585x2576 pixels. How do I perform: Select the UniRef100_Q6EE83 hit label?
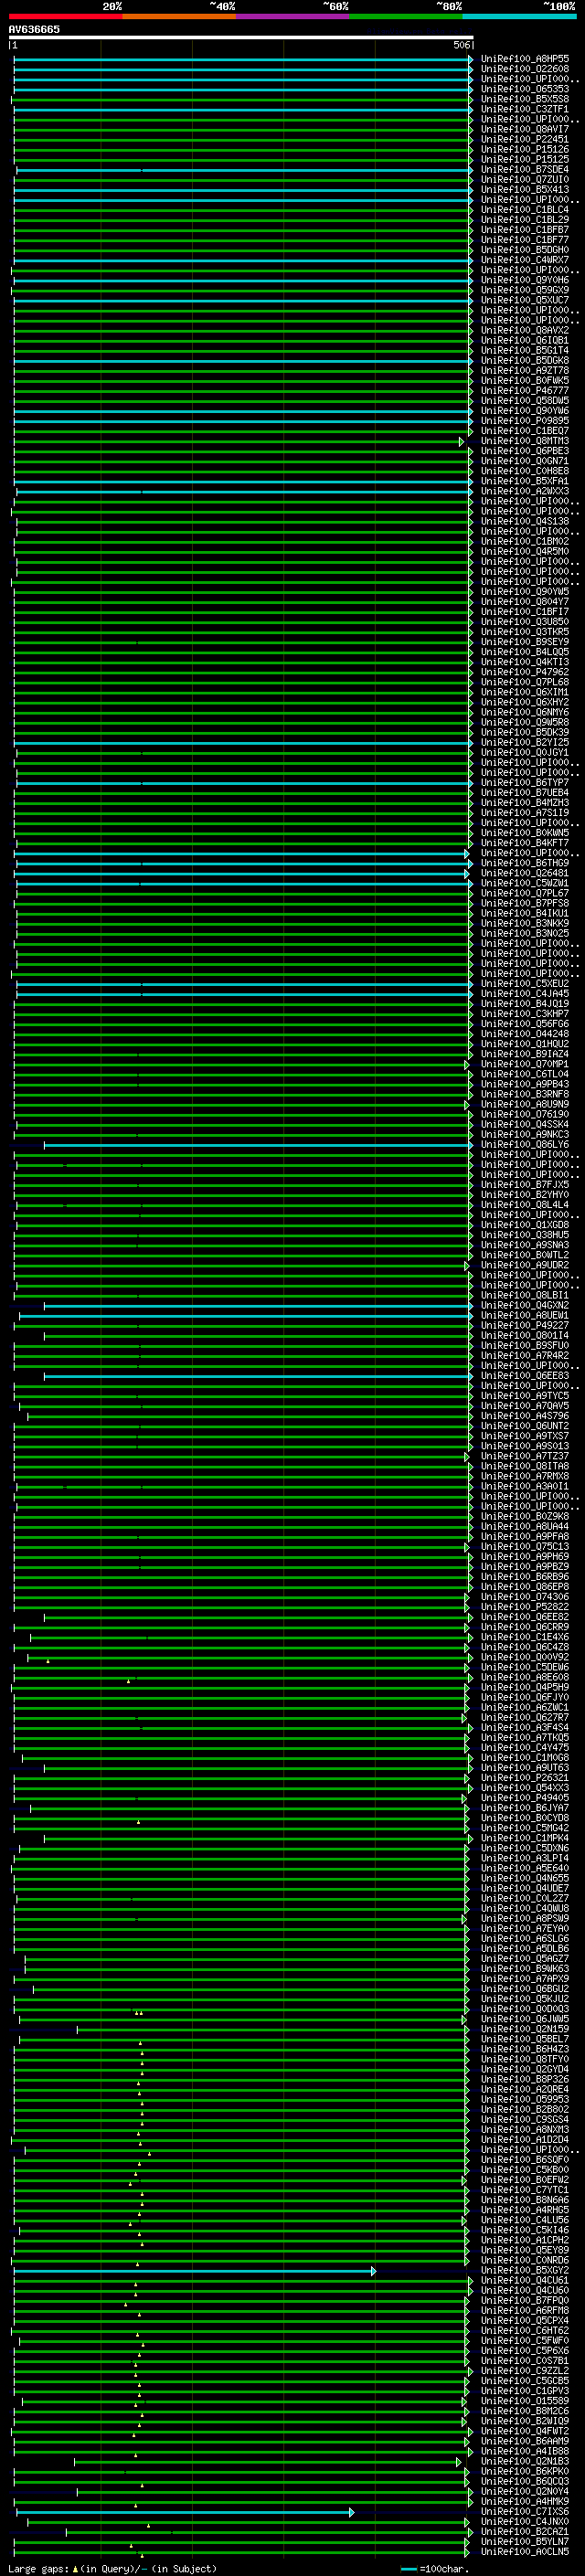524,1376
